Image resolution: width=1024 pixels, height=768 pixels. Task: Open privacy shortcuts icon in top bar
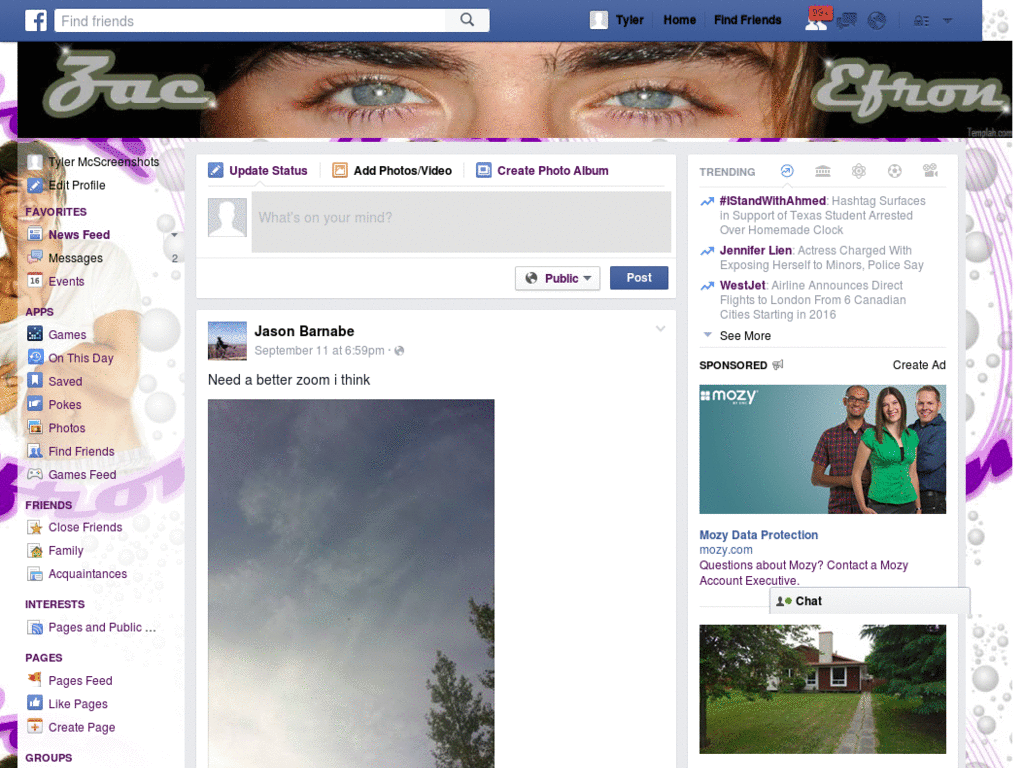[921, 21]
